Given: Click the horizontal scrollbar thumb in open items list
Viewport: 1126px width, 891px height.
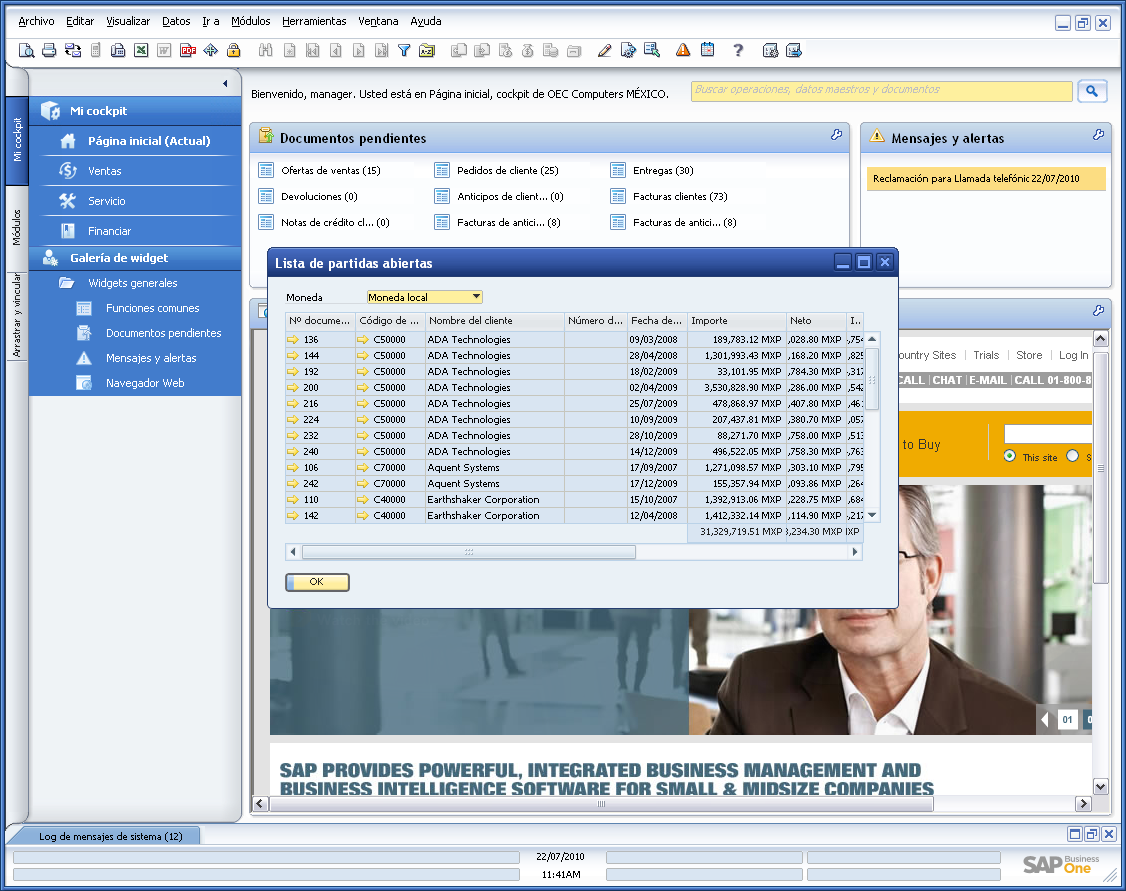Looking at the screenshot, I should point(469,552).
